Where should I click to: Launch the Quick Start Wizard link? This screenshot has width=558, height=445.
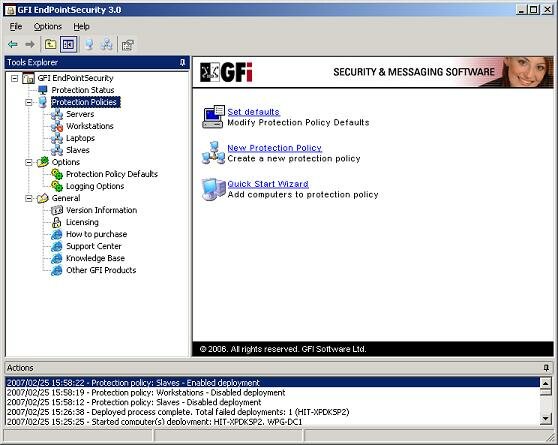point(268,184)
